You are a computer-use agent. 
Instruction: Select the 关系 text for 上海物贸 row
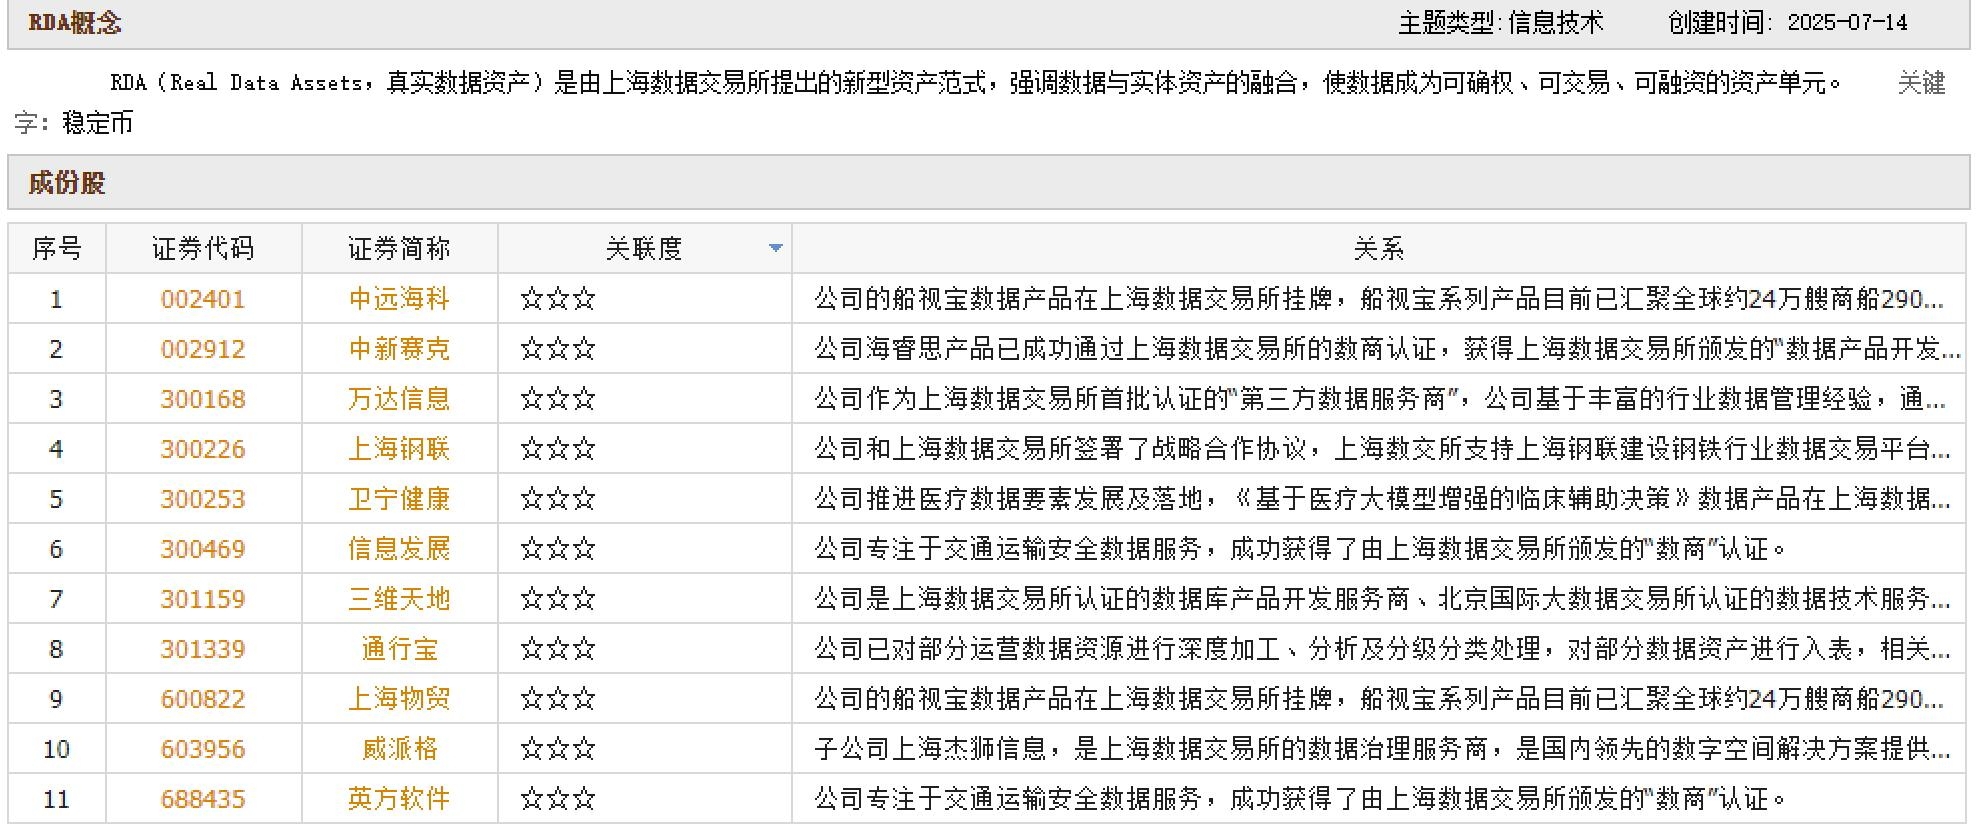[x=1379, y=699]
